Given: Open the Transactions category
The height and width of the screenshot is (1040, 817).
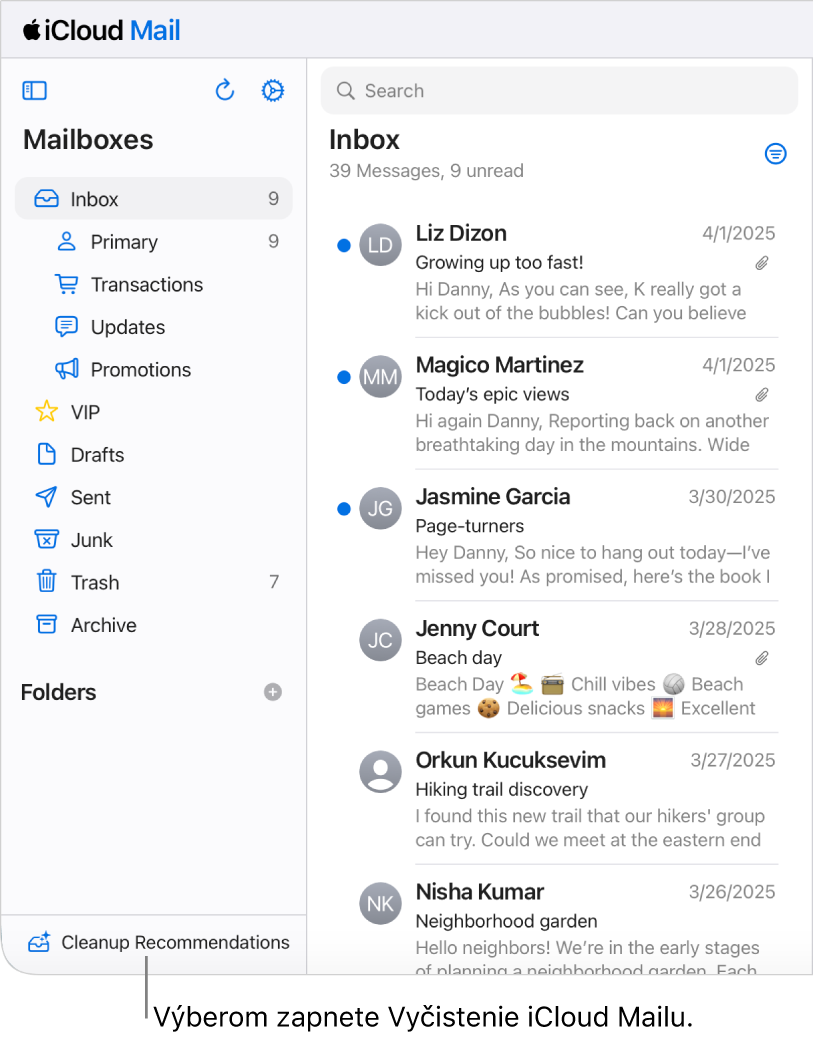Looking at the screenshot, I should coord(154,285).
